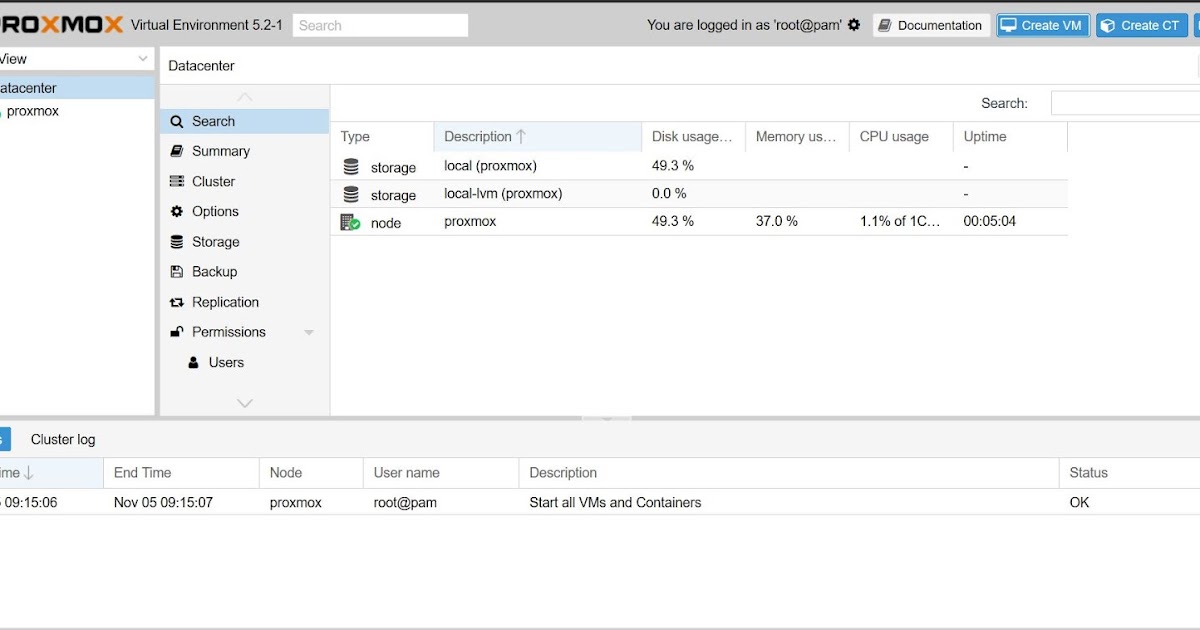Click the Backup floppy disk icon
The height and width of the screenshot is (630, 1200).
pyautogui.click(x=177, y=272)
